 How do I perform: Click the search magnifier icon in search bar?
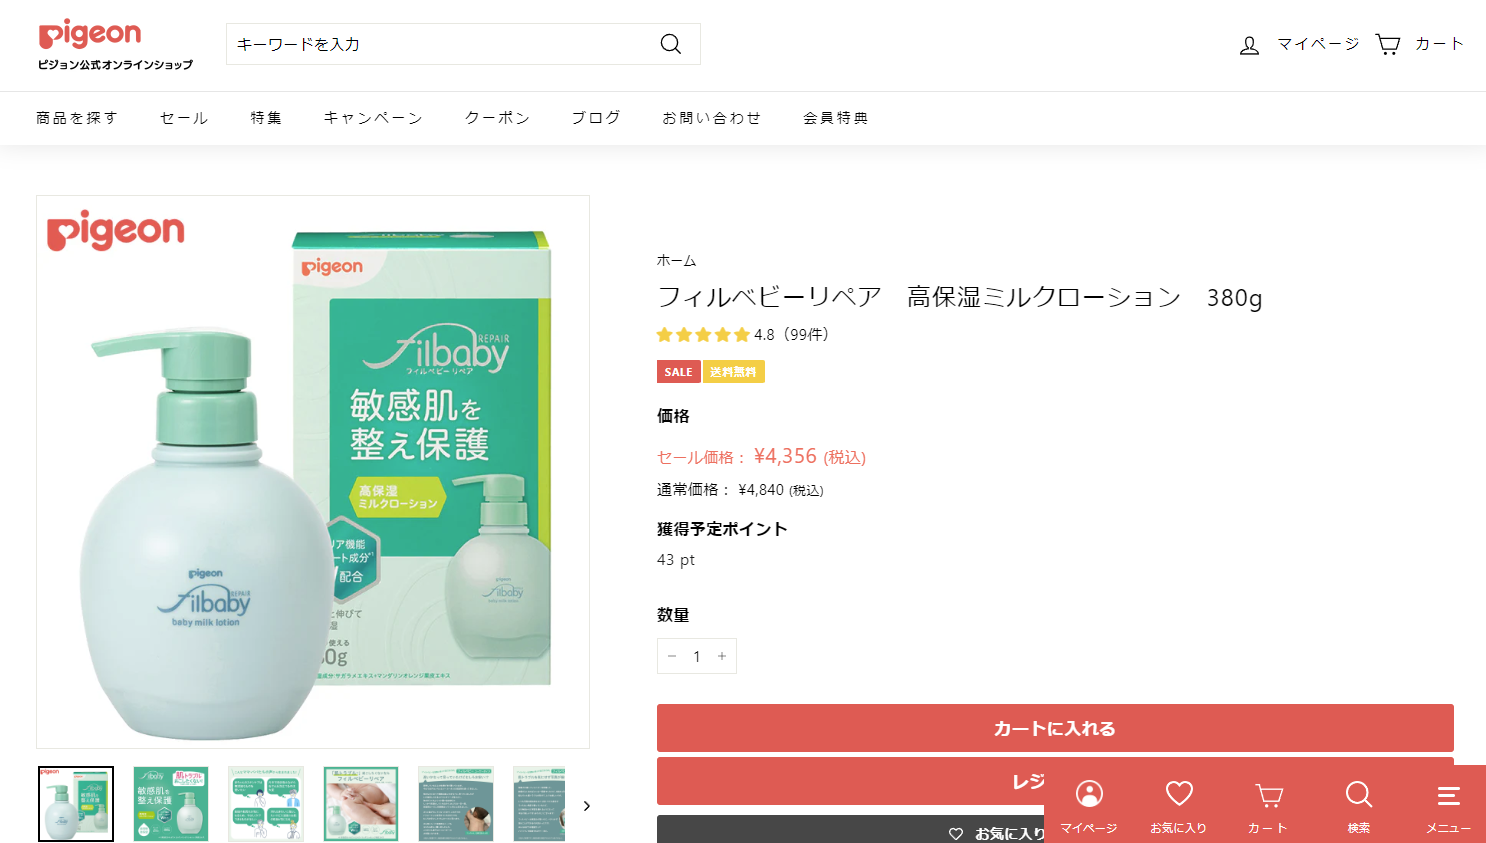point(671,44)
